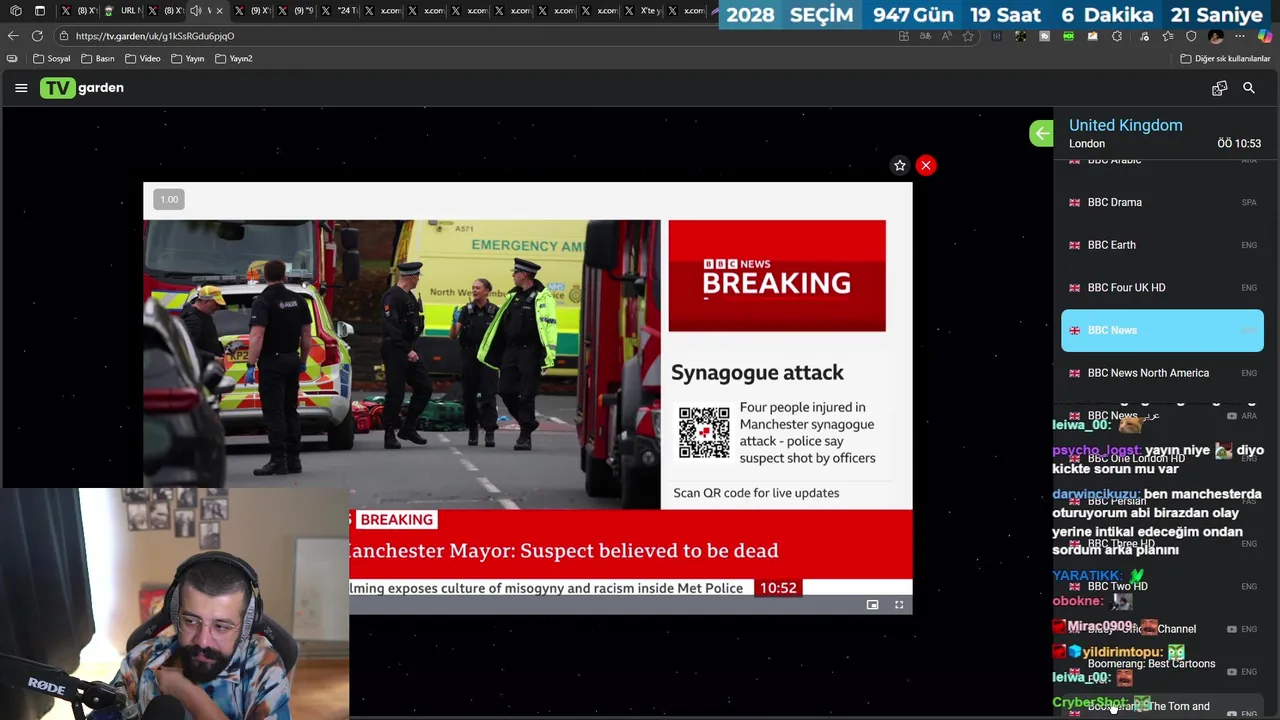Open the Sosyal bookmarks folder
1280x720 pixels.
pos(52,59)
